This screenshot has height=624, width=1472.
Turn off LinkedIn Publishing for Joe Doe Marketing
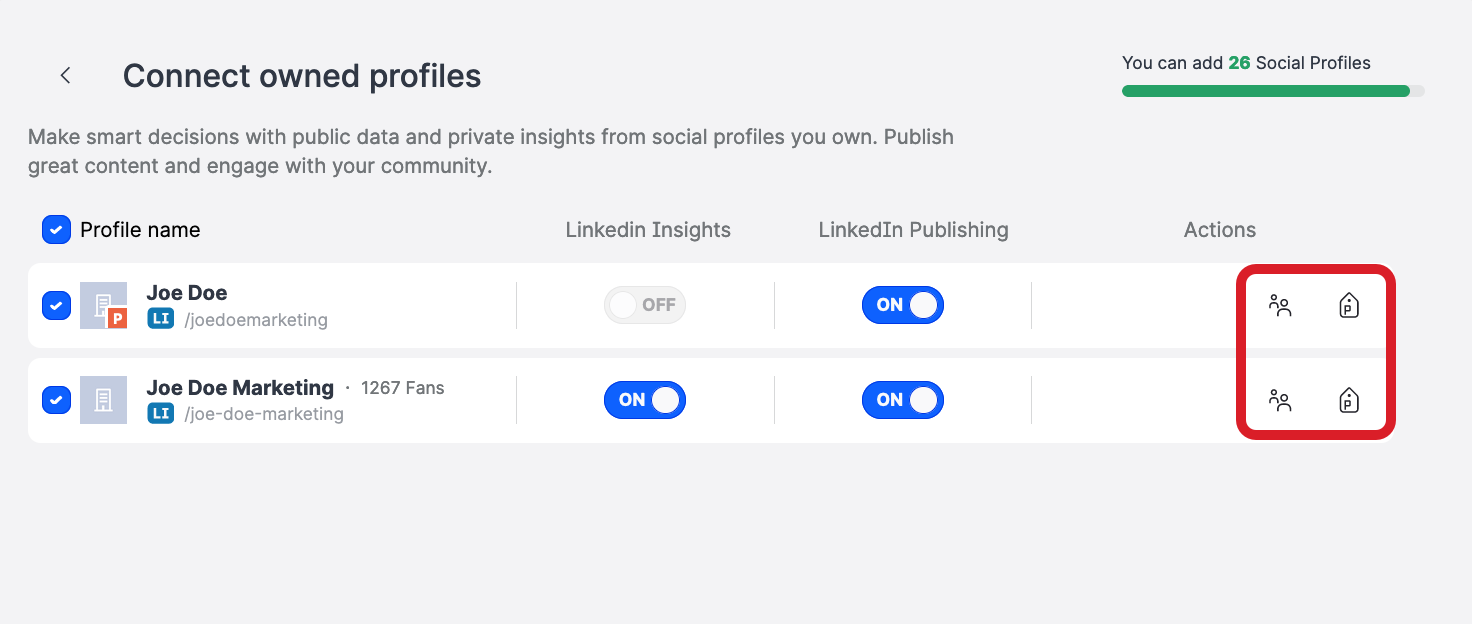(x=902, y=400)
